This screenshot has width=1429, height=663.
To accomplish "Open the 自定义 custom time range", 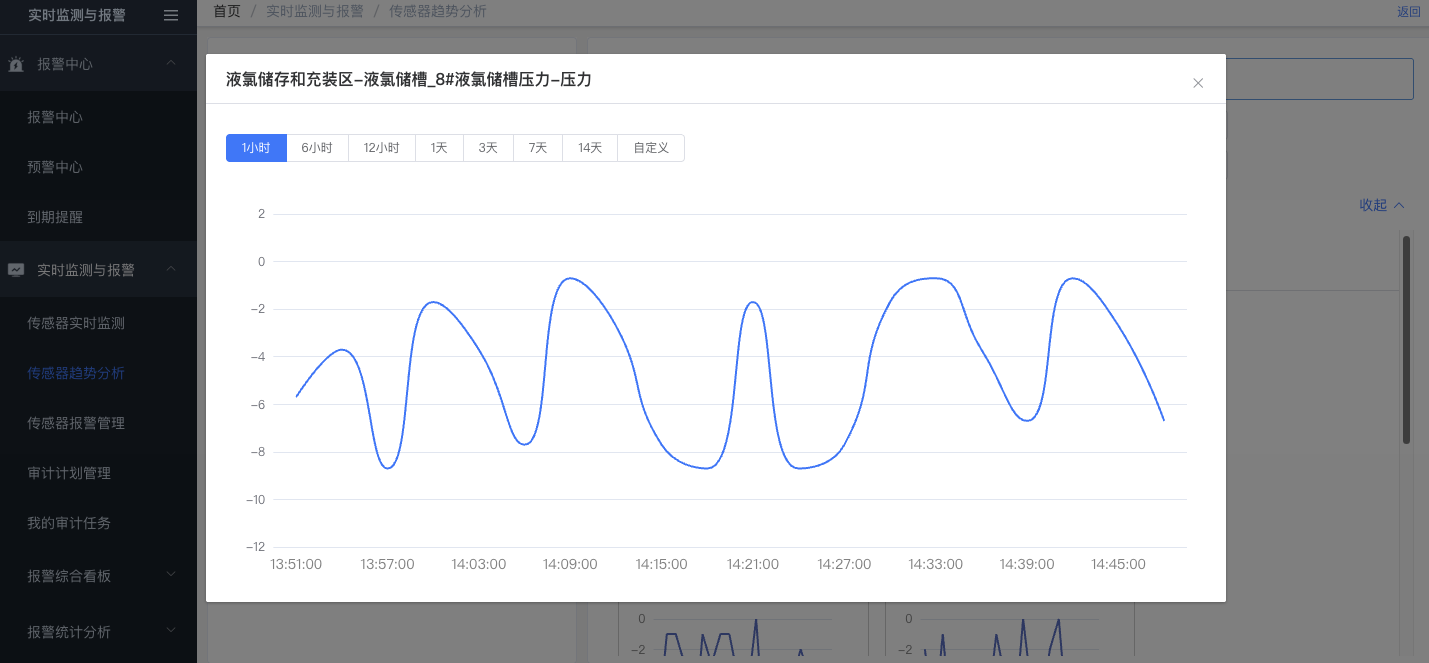I will coord(651,148).
